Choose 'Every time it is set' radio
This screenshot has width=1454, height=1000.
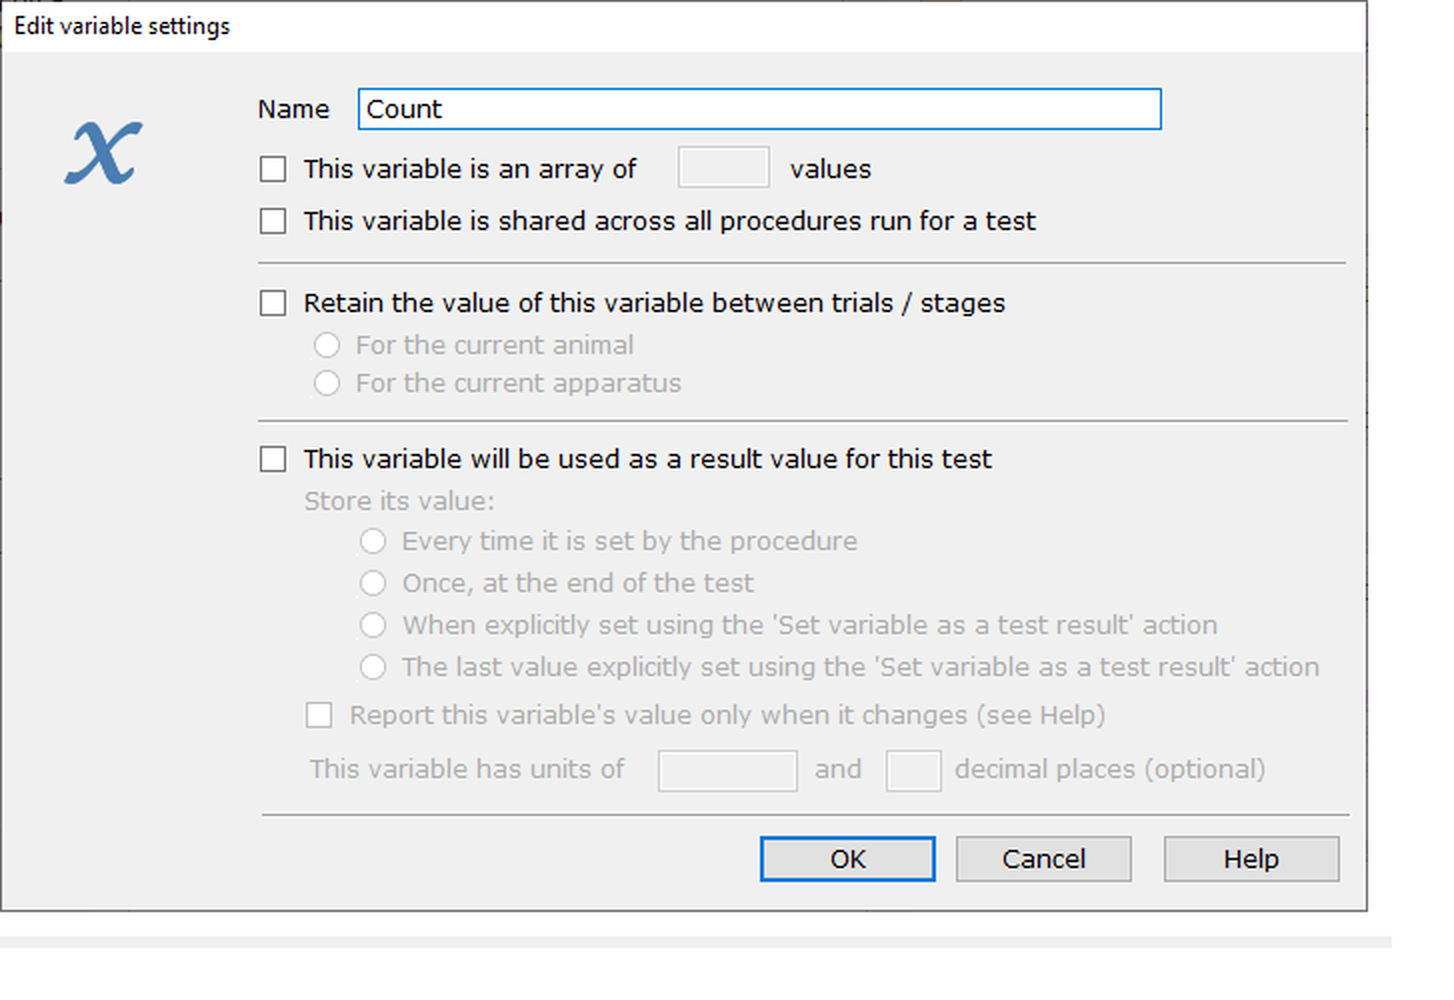point(373,541)
